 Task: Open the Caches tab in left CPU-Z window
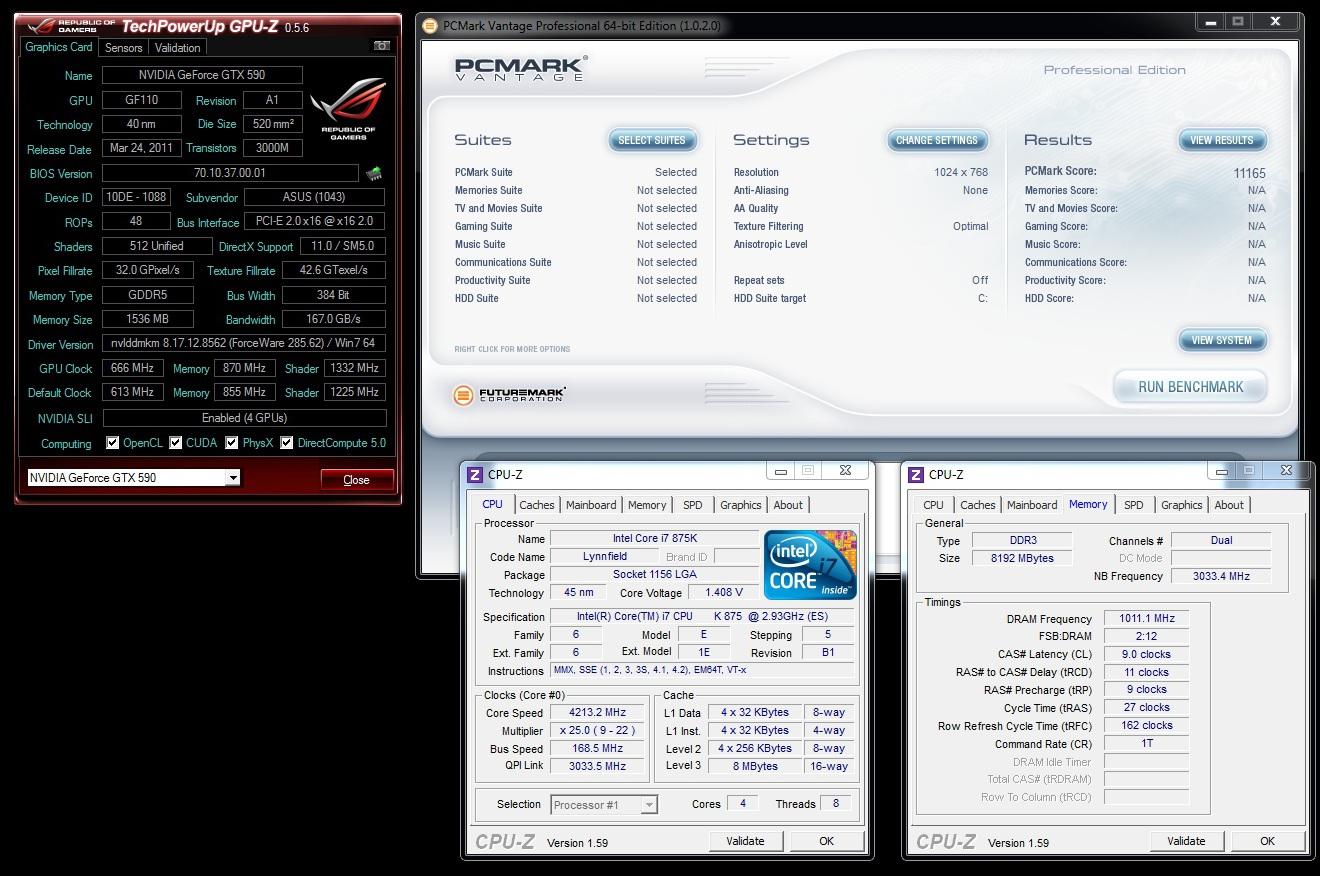pos(537,505)
